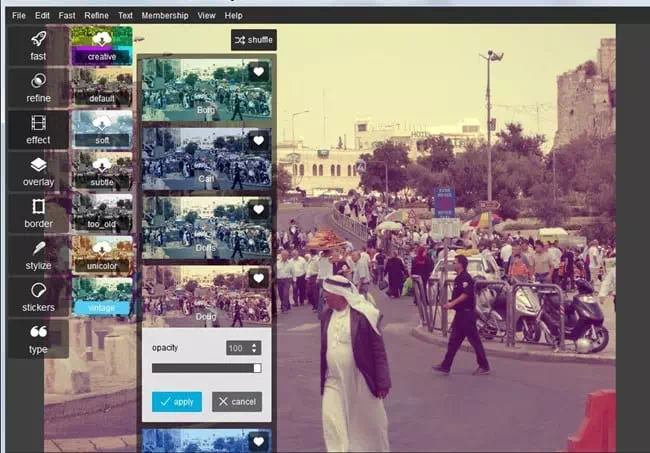The height and width of the screenshot is (453, 650).
Task: Choose the Carl effect thumbnail
Action: pos(206,159)
